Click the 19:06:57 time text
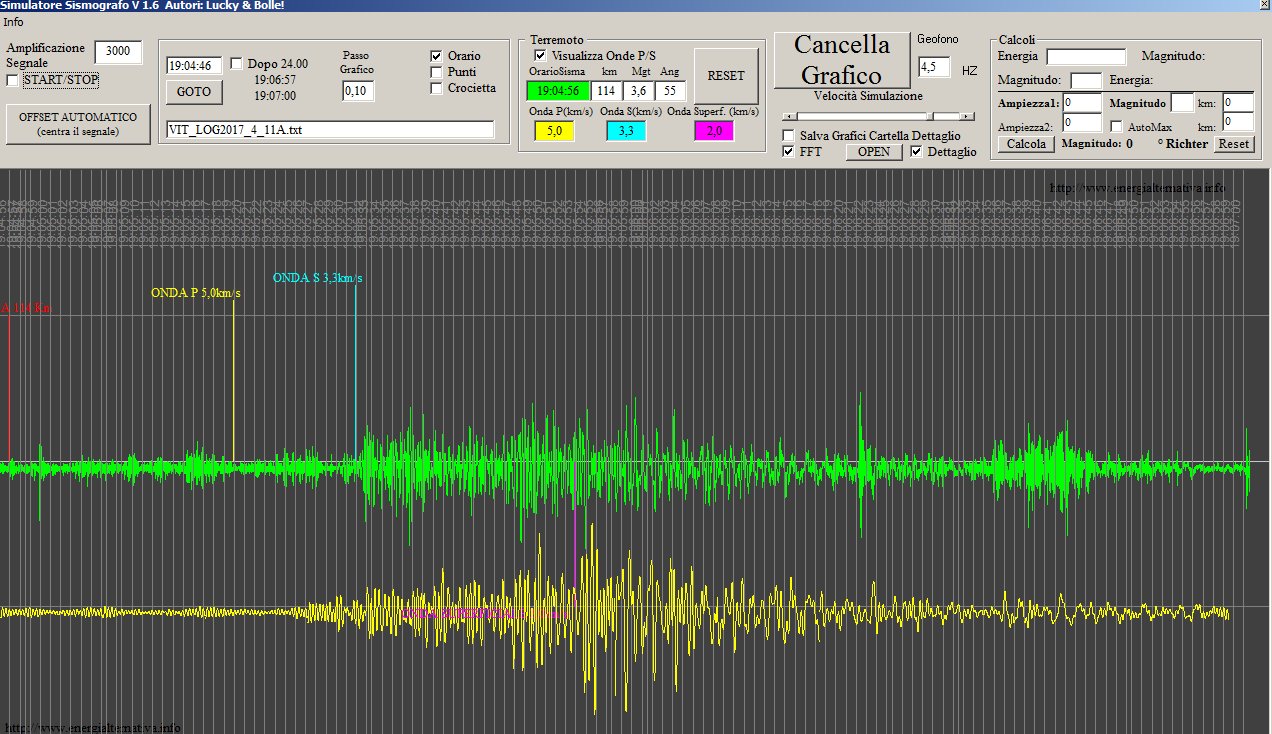This screenshot has height=734, width=1272. point(274,80)
